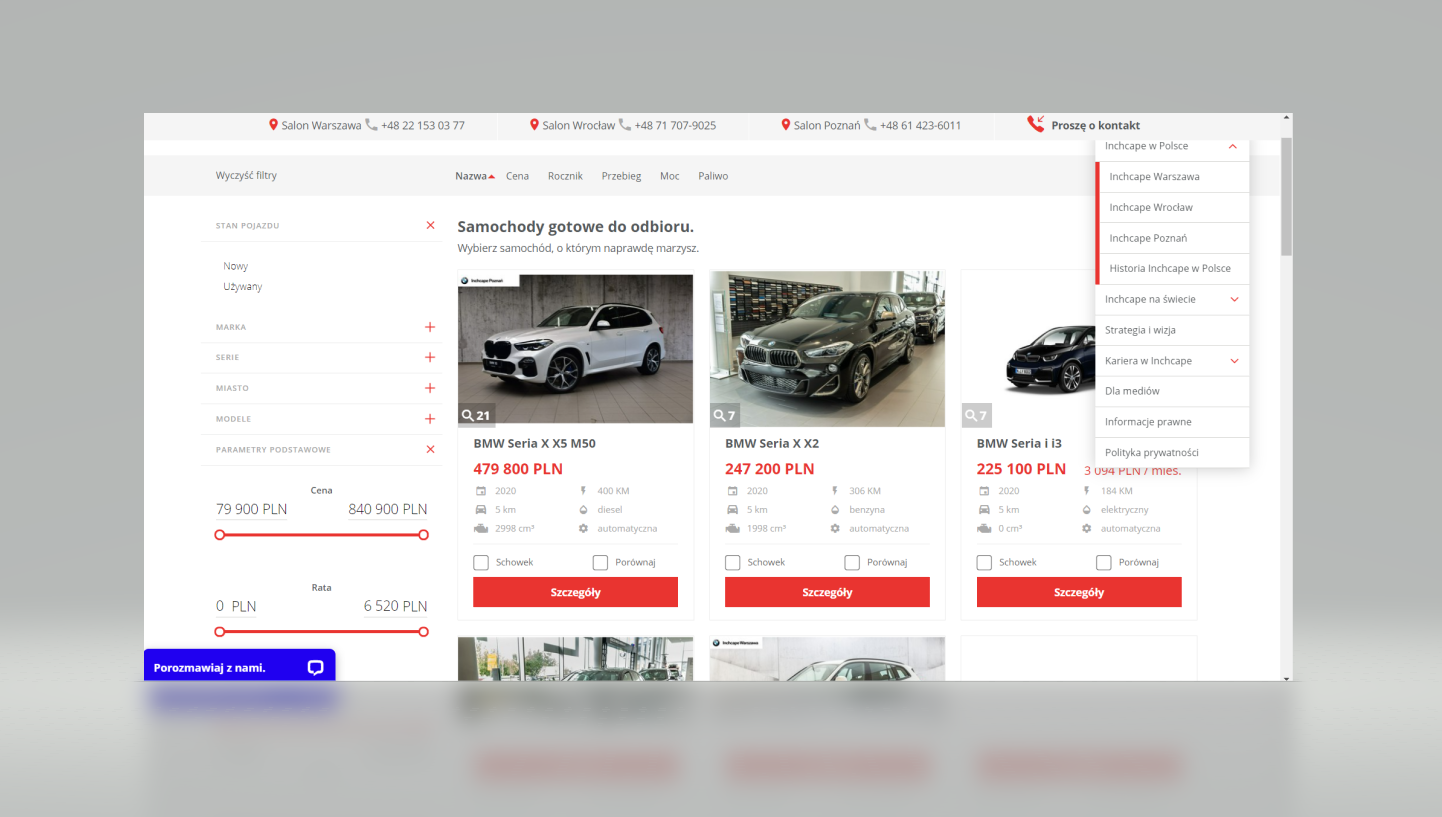Click the Salon Wrocław location pin icon
Screen dimensions: 1442x817
point(534,125)
